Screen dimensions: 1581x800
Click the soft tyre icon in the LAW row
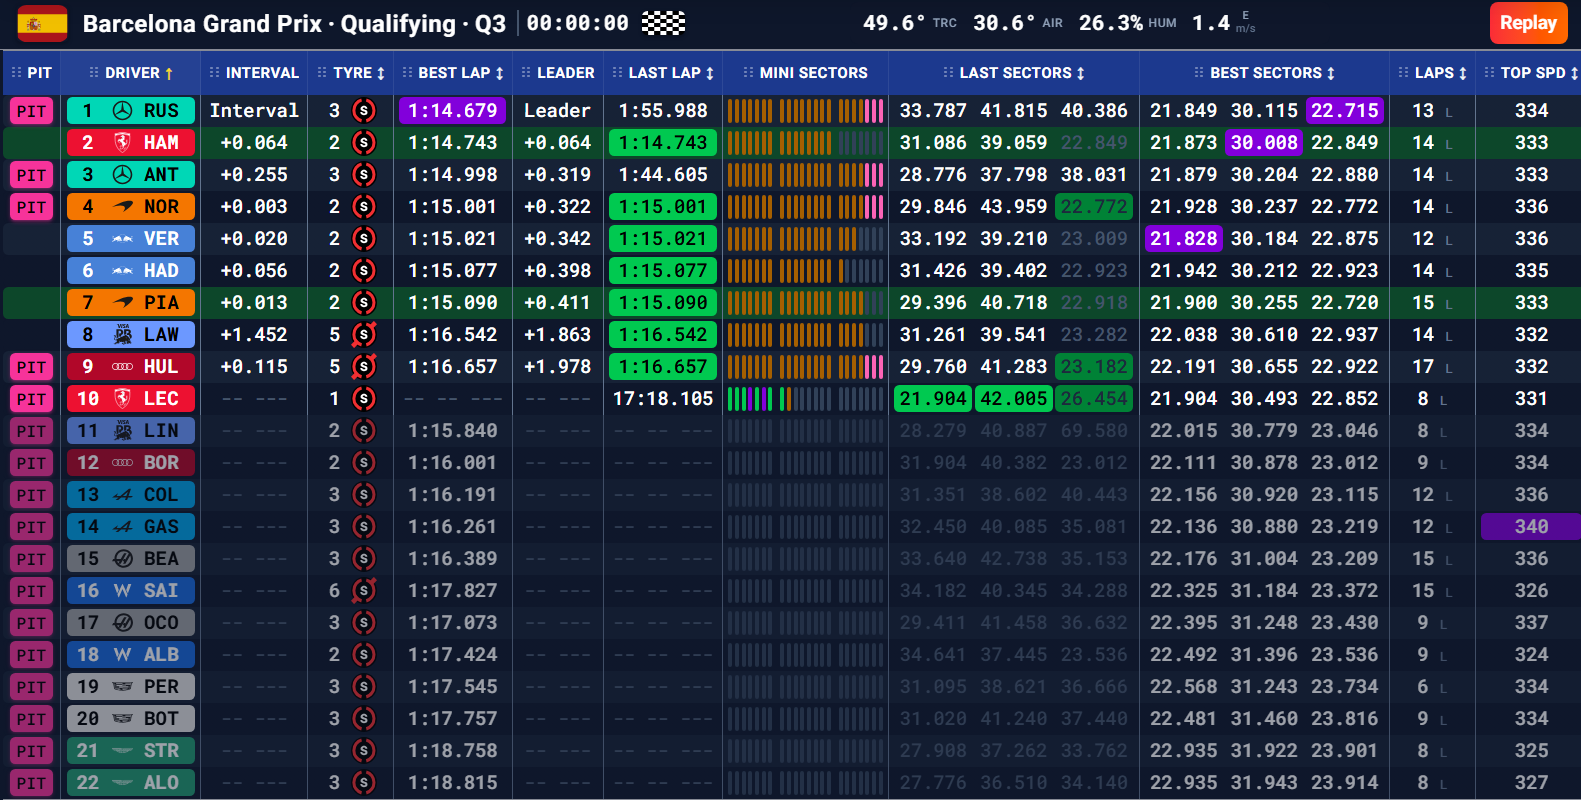364,335
